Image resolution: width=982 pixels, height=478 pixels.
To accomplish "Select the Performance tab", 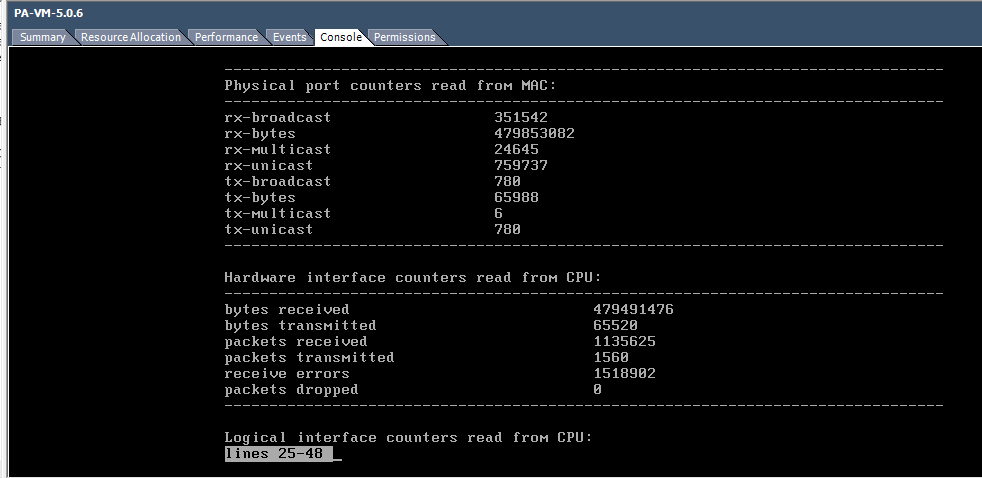I will pos(226,37).
